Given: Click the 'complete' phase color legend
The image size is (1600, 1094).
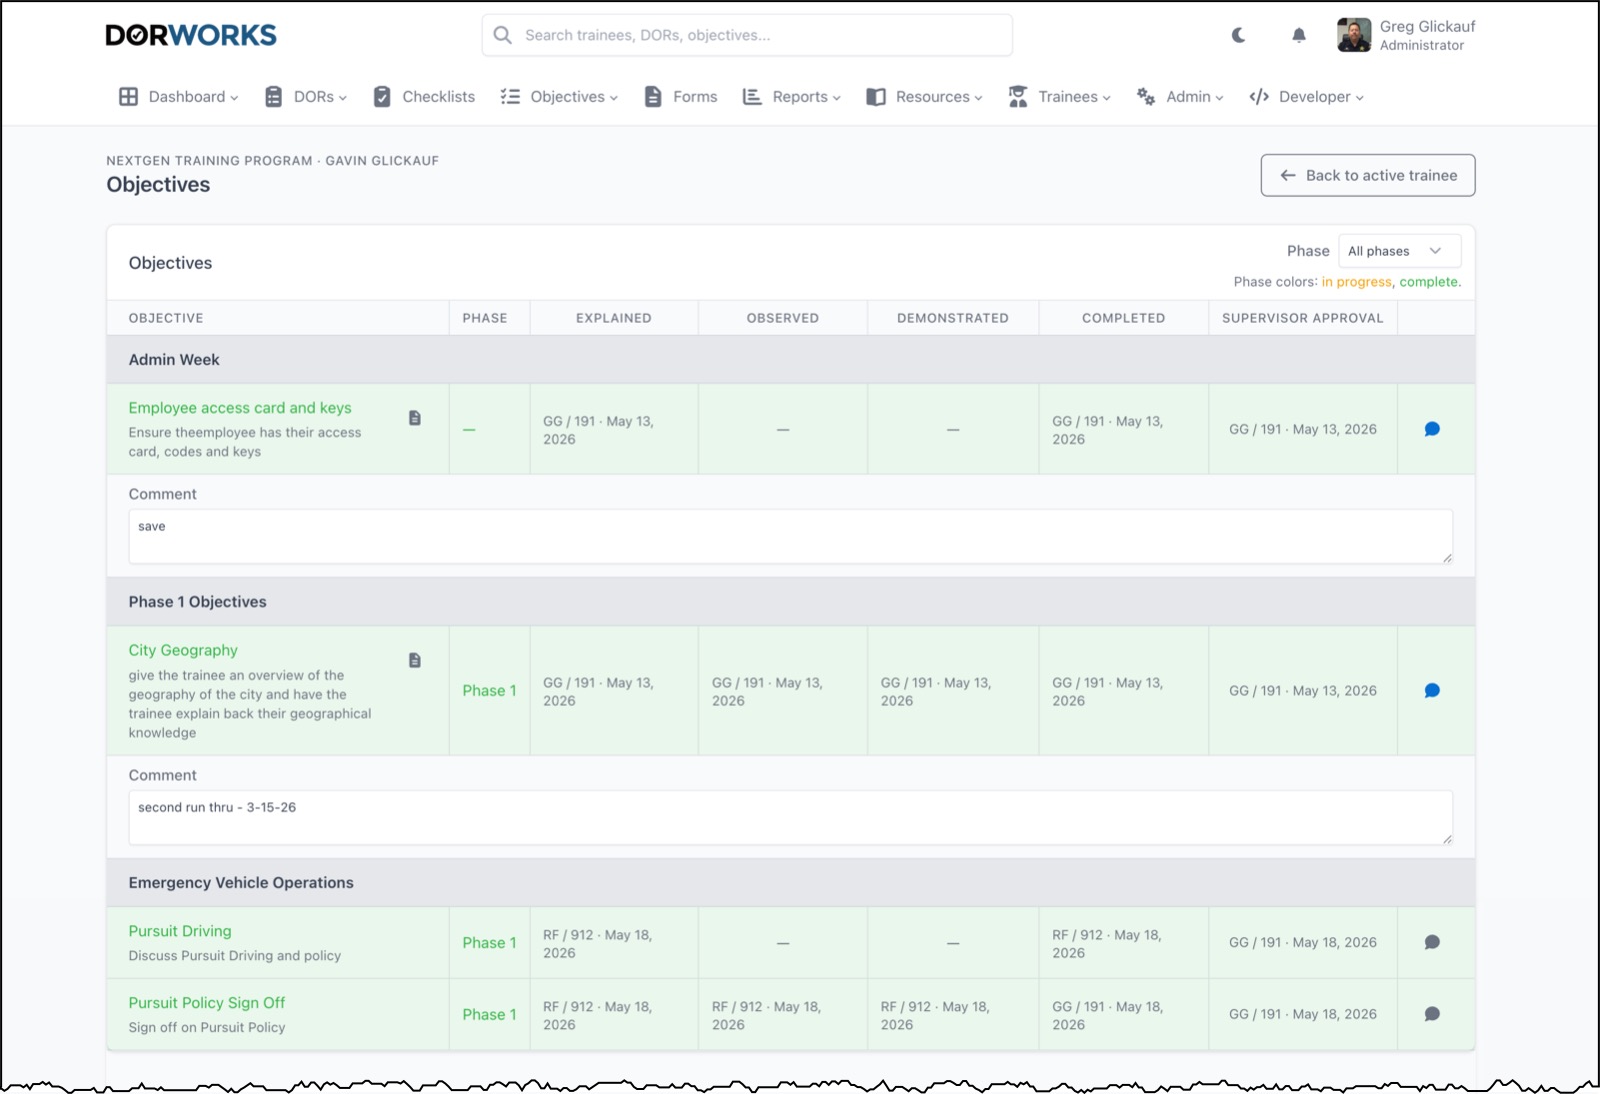Looking at the screenshot, I should click(x=1429, y=282).
